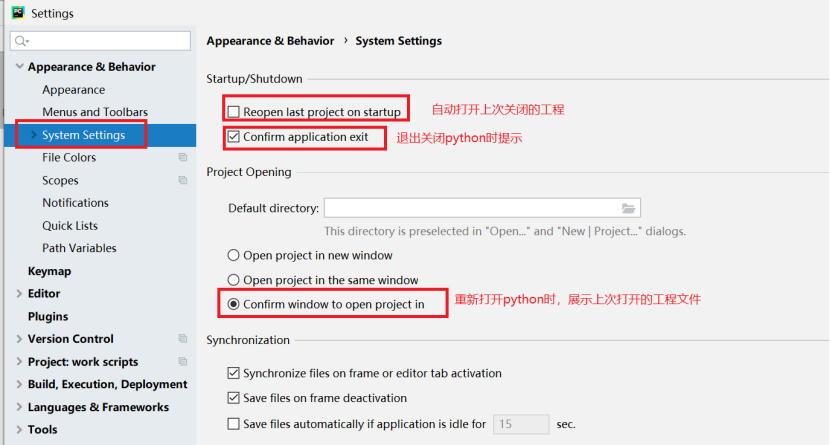Open the Appearance settings page
Screen dimensions: 830x445
click(x=74, y=89)
